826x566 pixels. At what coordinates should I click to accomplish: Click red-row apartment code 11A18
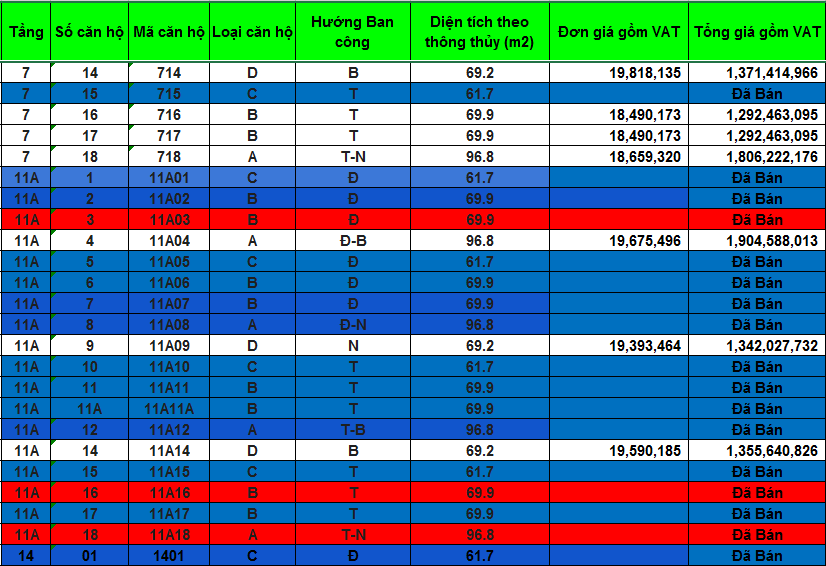tap(169, 534)
